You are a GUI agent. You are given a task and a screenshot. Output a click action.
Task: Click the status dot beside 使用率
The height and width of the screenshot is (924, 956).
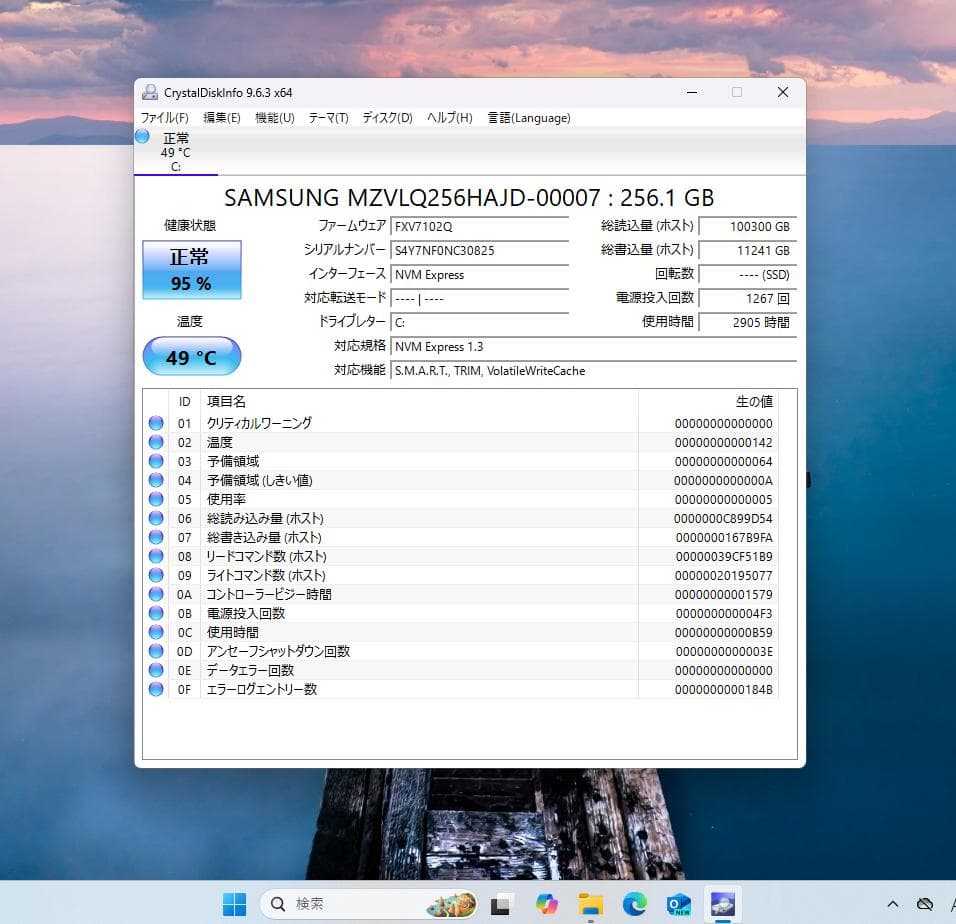(x=156, y=499)
